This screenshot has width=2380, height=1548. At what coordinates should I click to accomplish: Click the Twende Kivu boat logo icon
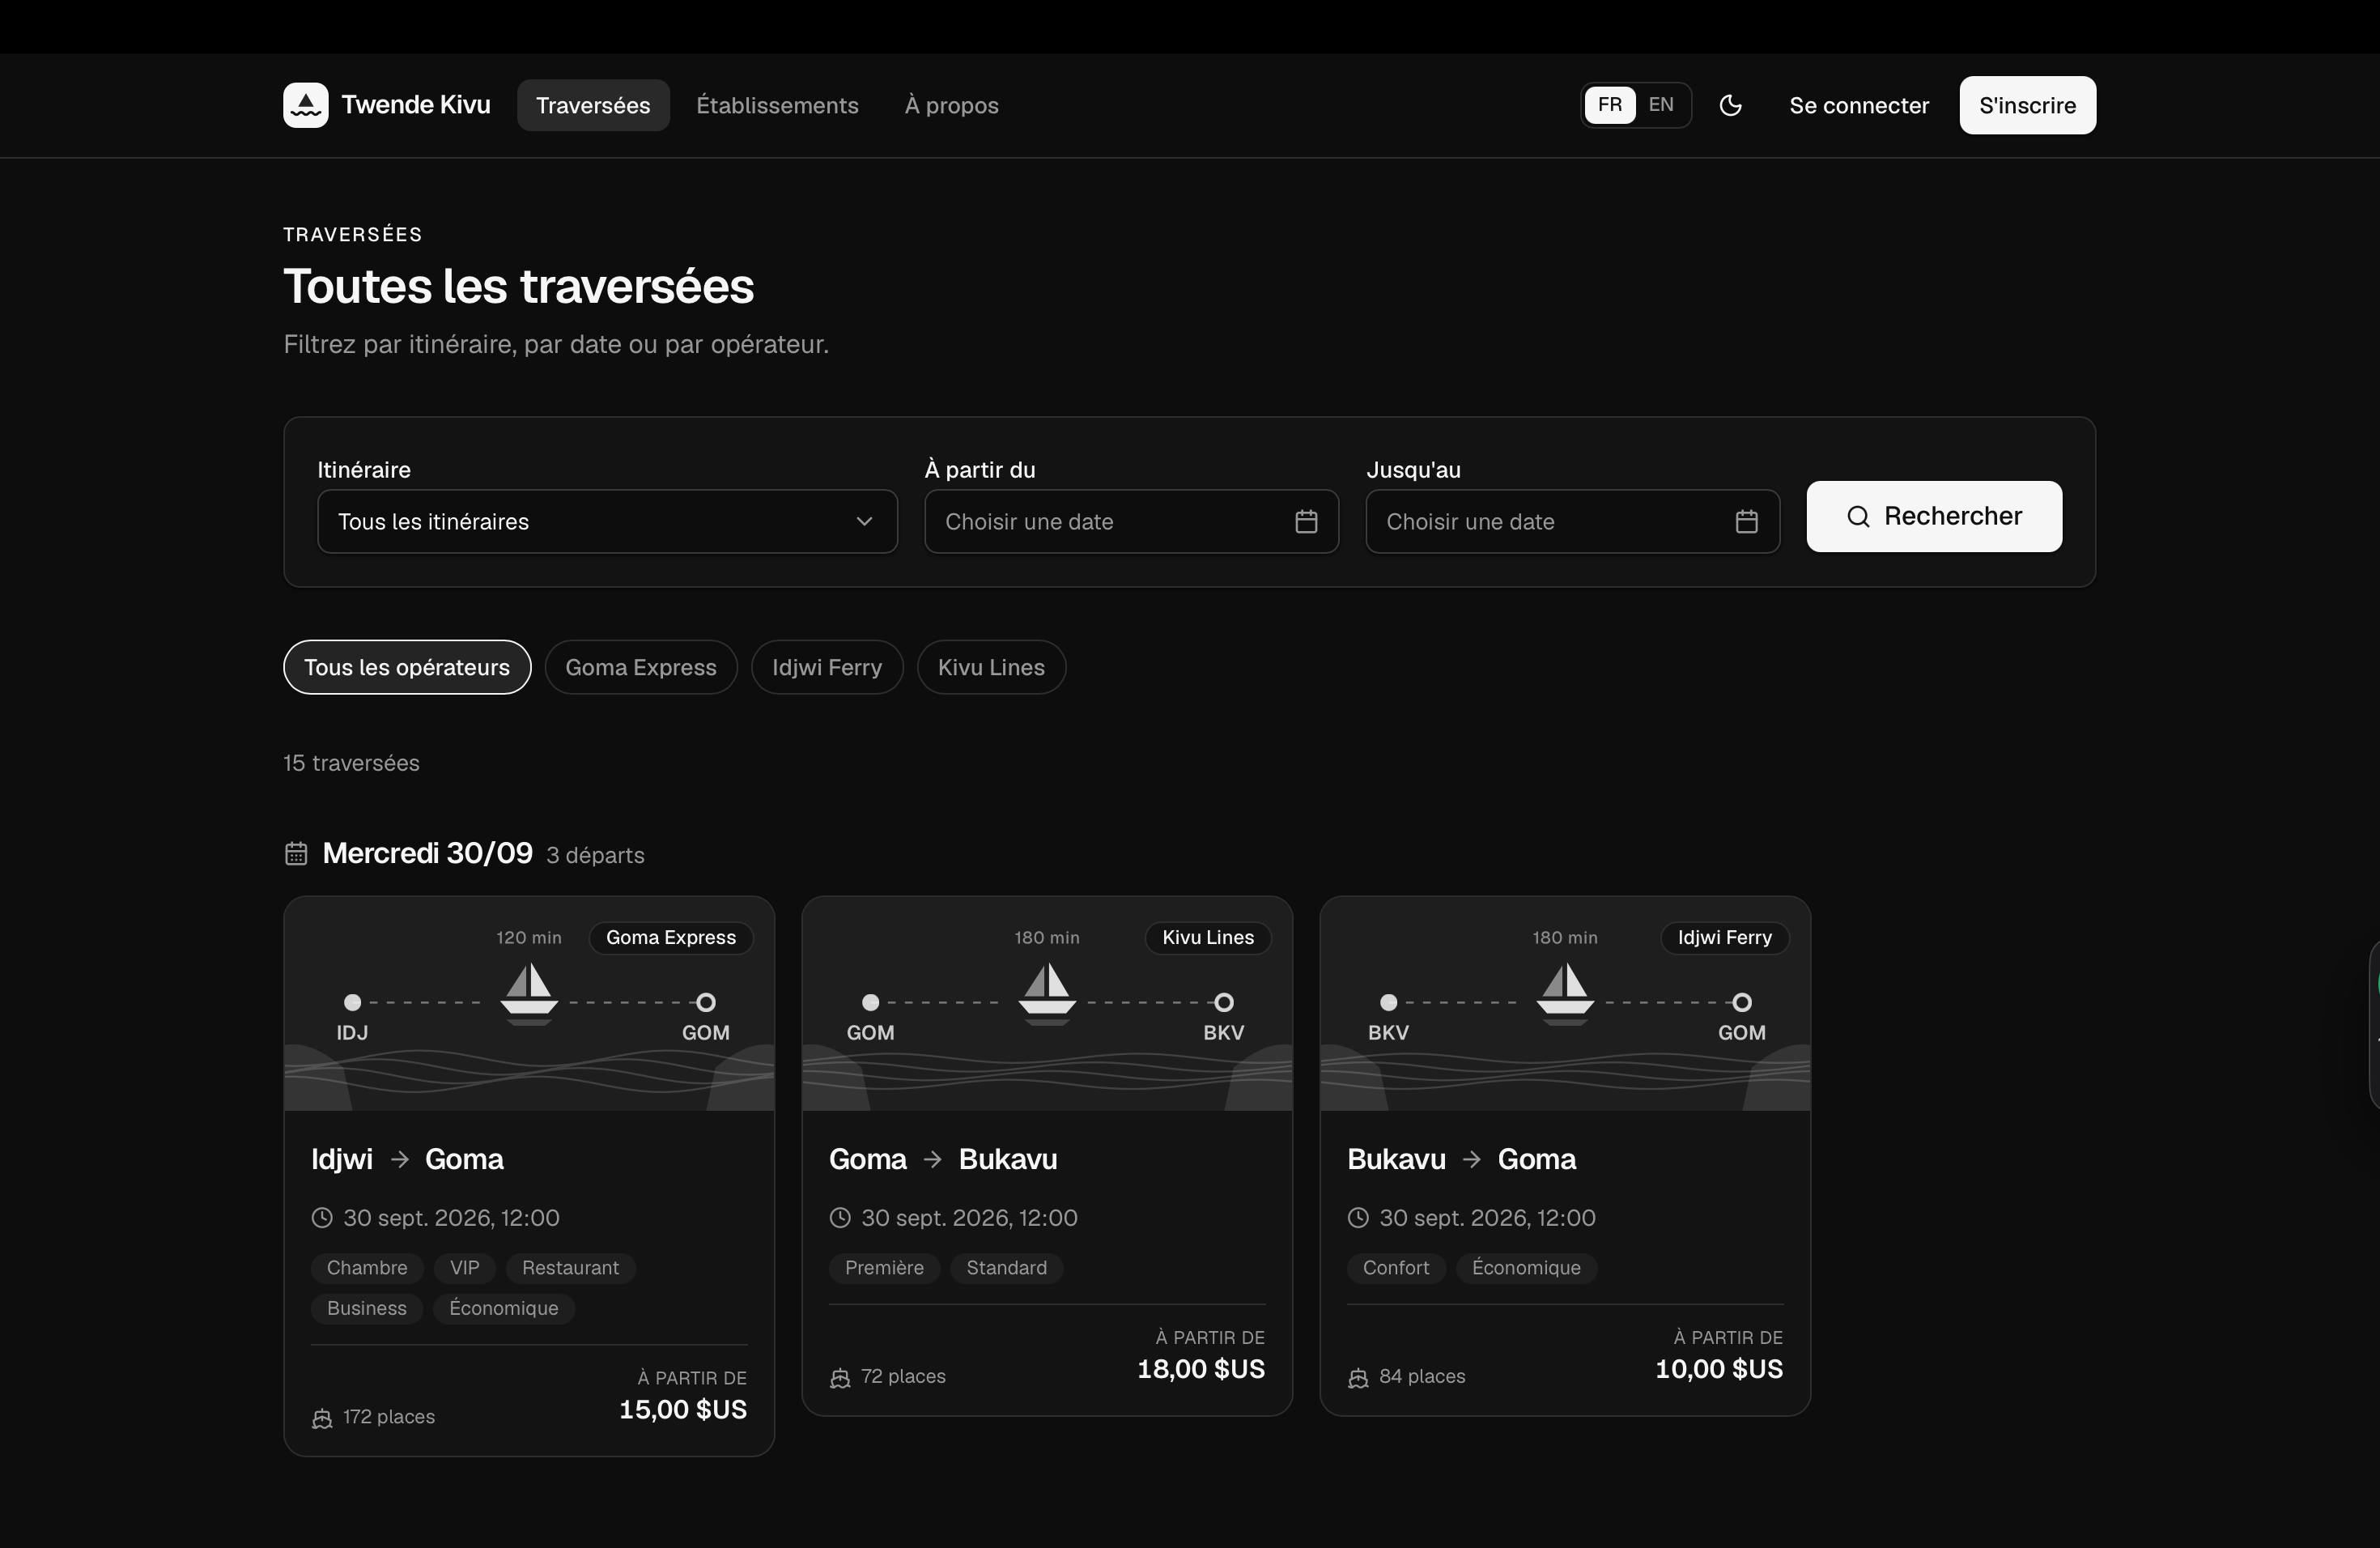[305, 105]
